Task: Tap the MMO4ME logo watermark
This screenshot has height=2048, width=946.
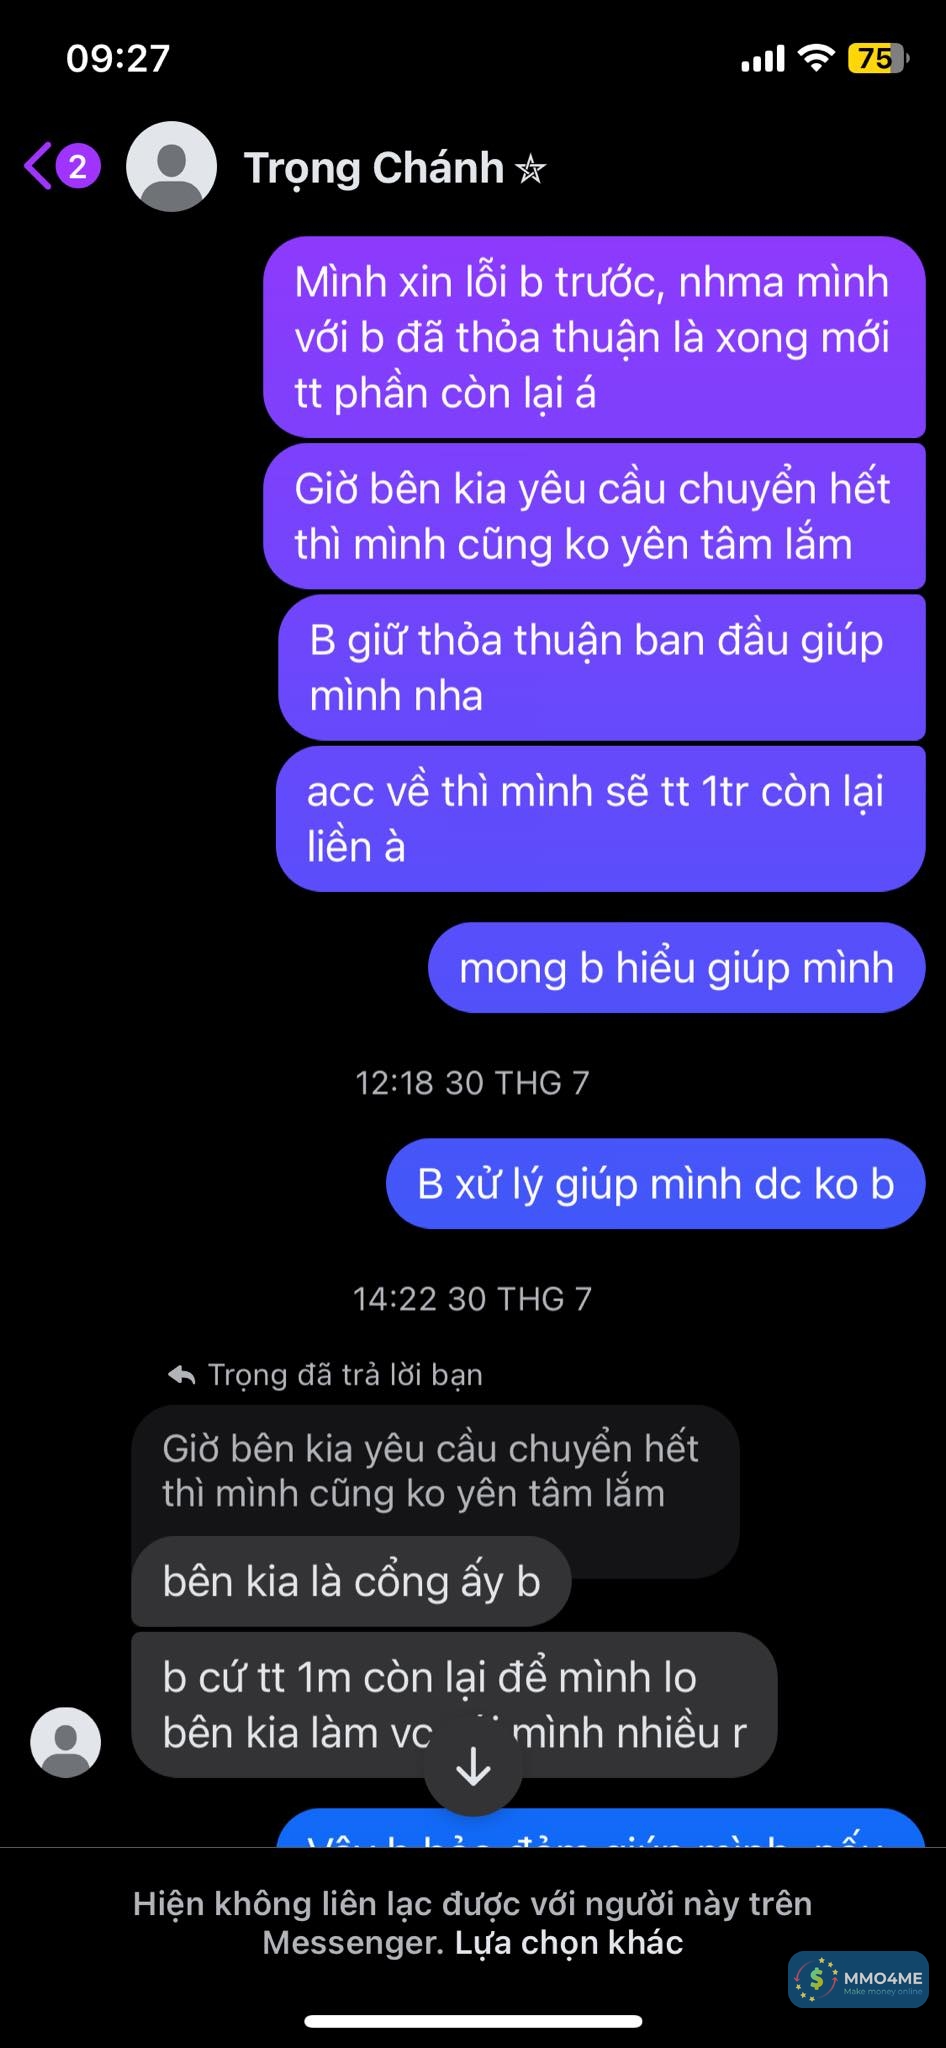Action: click(858, 1979)
